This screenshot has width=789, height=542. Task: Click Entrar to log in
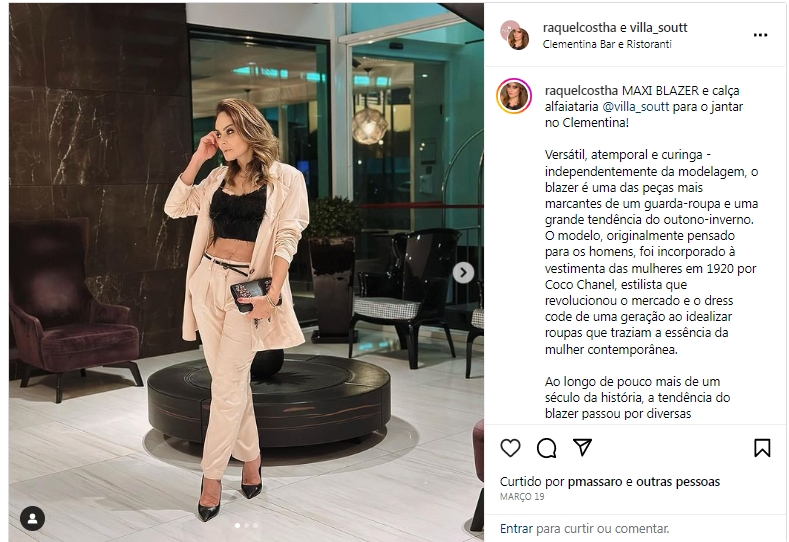tap(516, 528)
